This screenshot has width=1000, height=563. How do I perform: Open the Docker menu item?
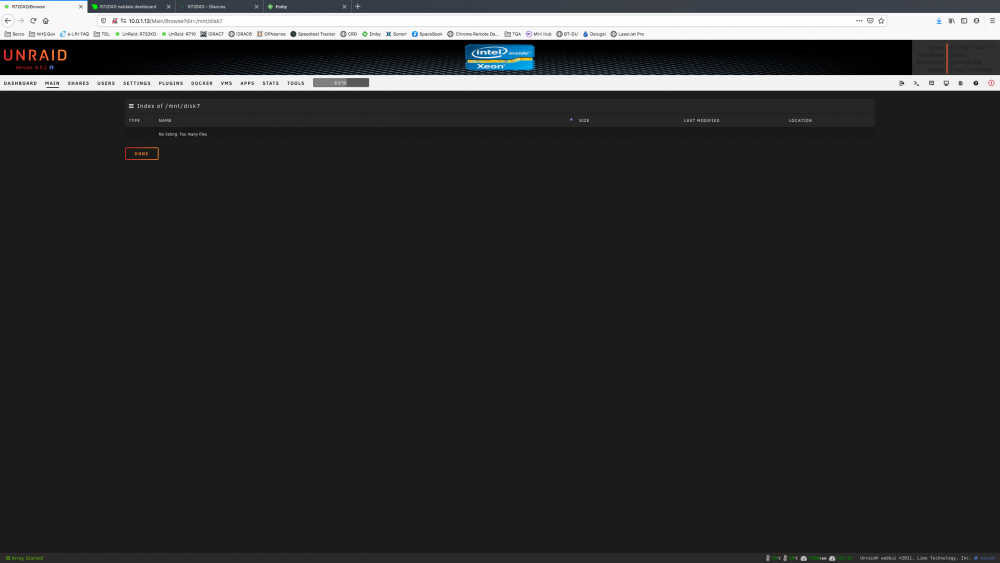point(202,83)
